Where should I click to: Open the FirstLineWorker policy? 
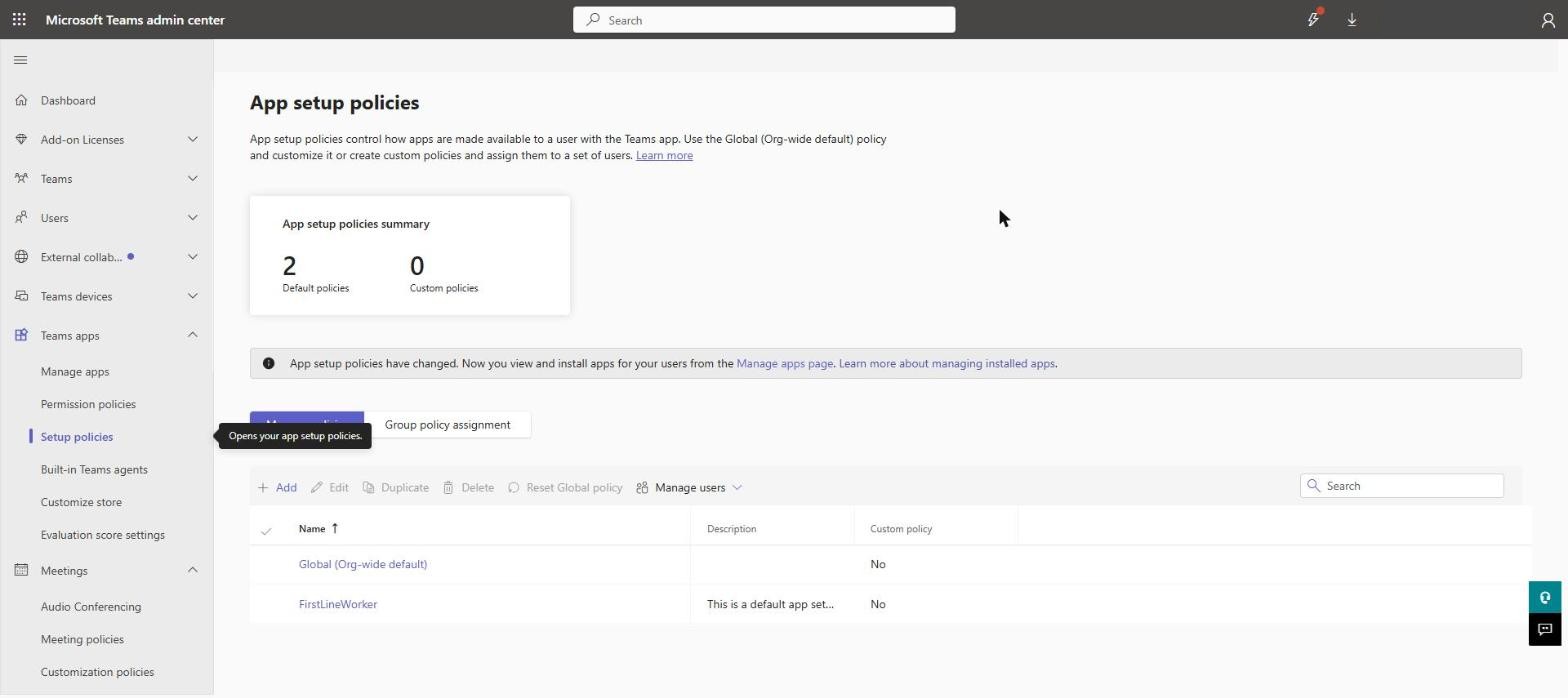click(x=338, y=604)
